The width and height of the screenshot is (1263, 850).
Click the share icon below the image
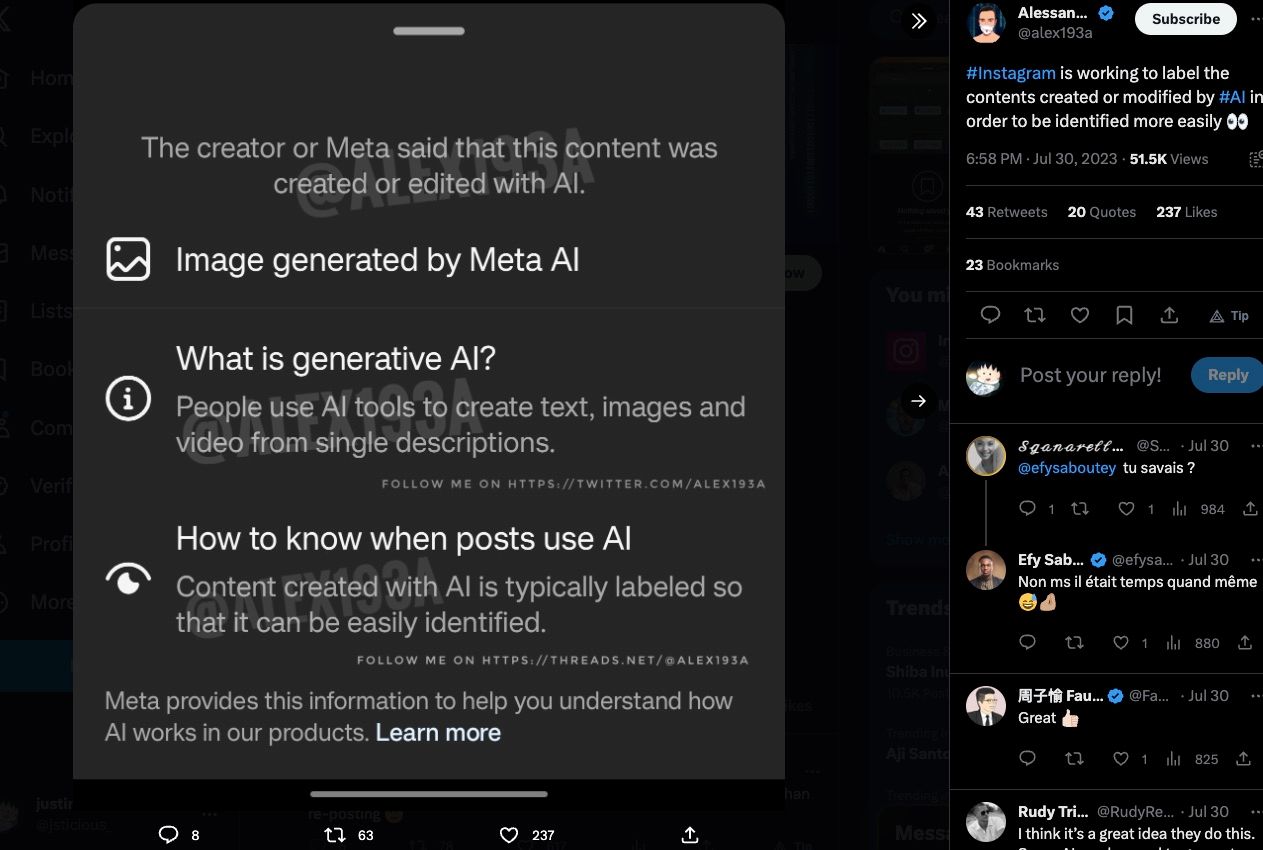click(x=689, y=834)
